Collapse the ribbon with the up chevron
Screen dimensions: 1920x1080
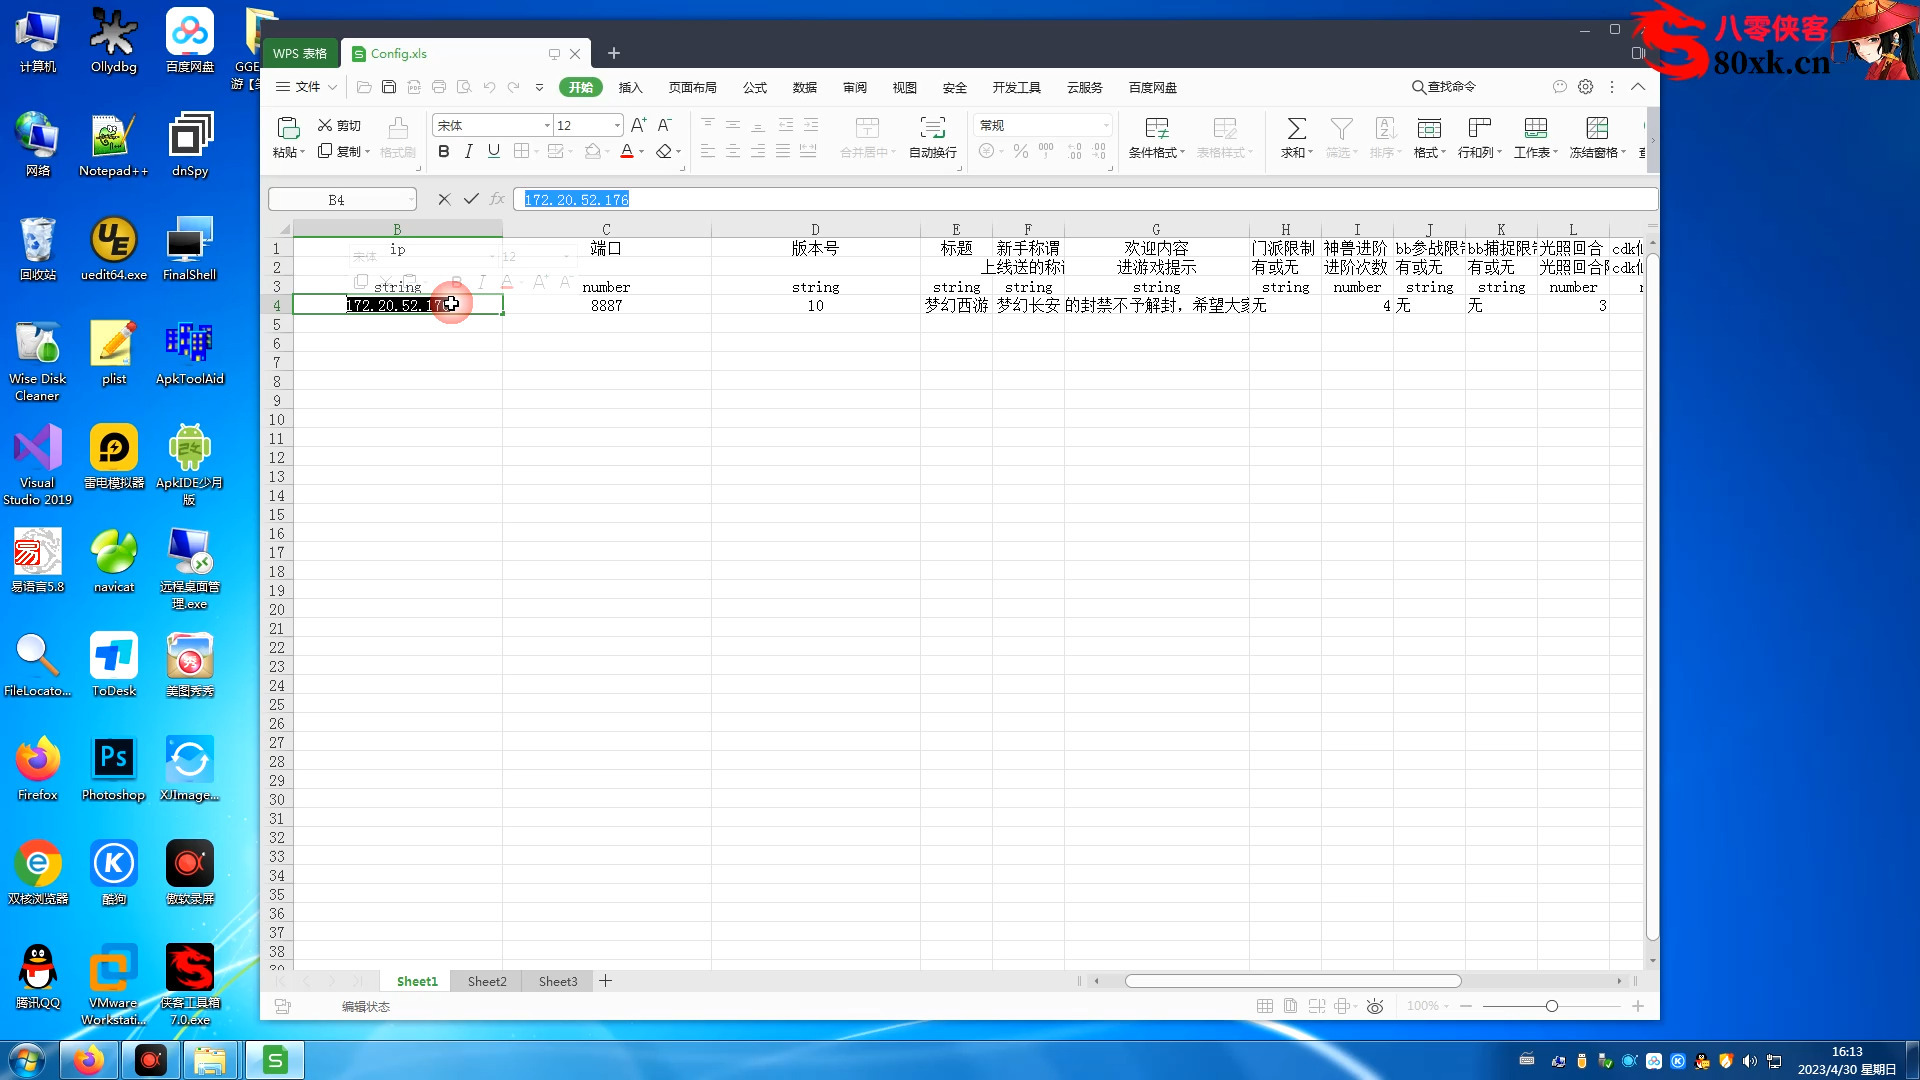coord(1637,87)
